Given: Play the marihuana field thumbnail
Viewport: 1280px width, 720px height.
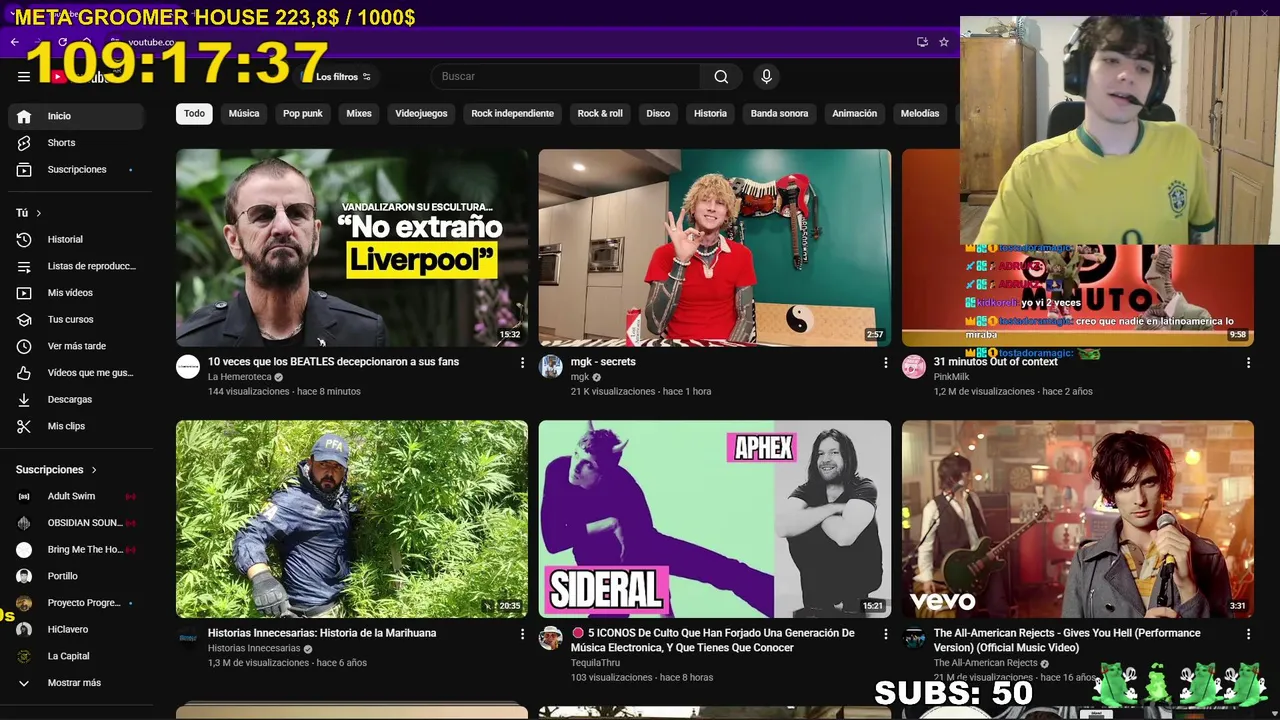Looking at the screenshot, I should pyautogui.click(x=352, y=519).
